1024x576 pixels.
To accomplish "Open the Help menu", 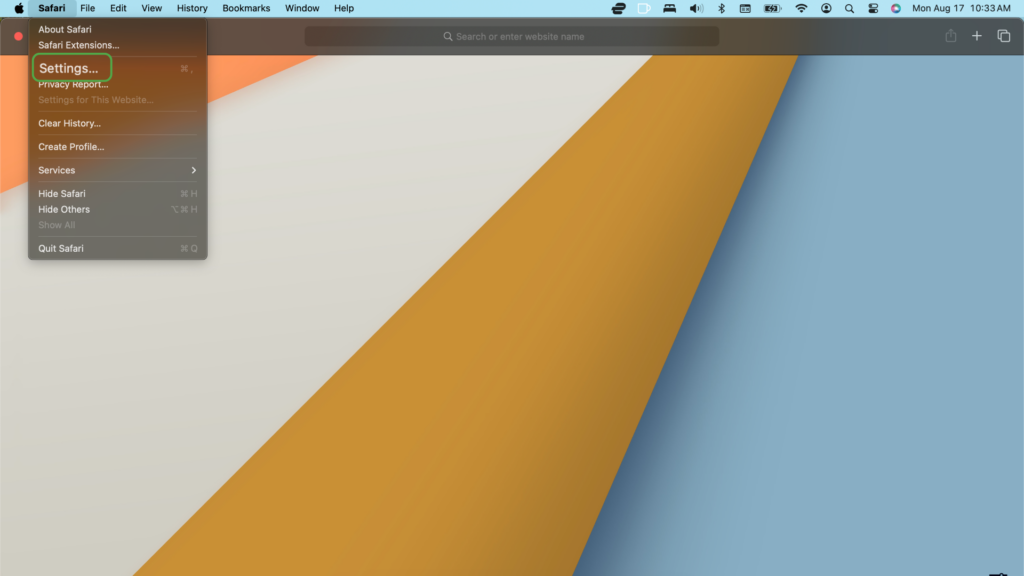I will tap(344, 8).
